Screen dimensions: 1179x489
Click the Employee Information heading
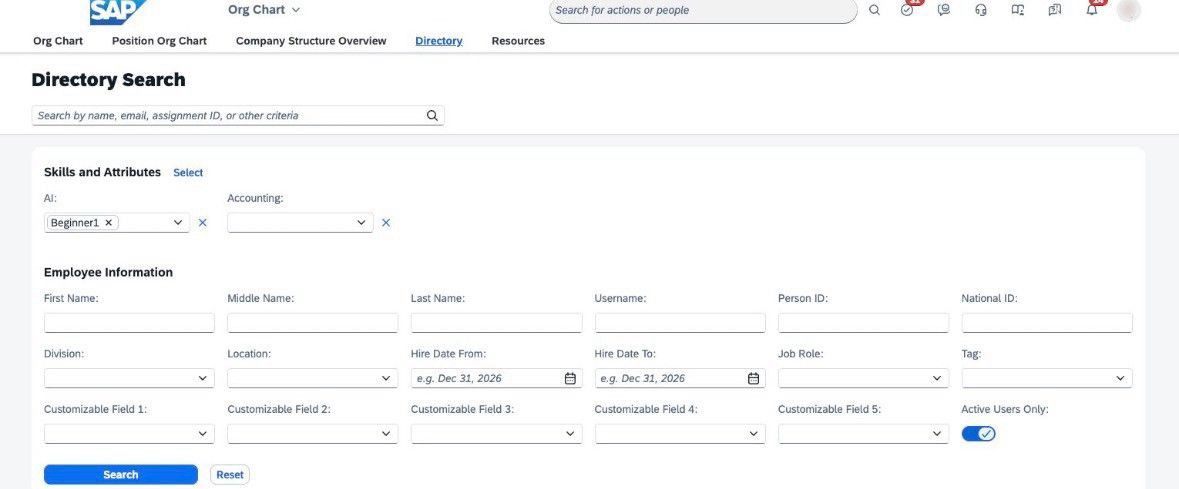[x=108, y=272]
